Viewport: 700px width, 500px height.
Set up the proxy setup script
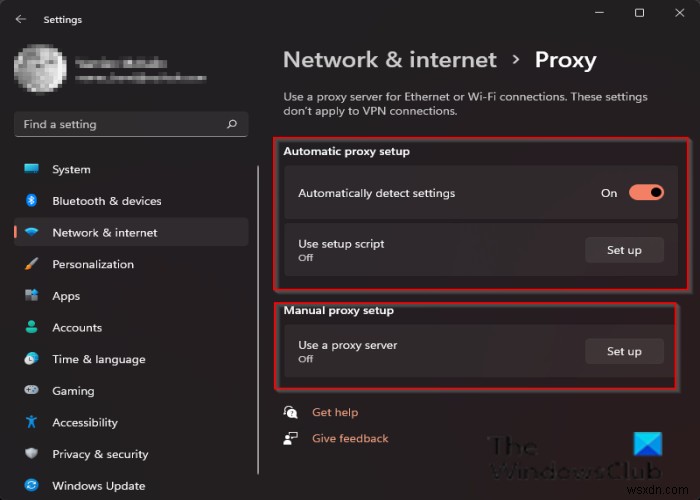pos(624,250)
